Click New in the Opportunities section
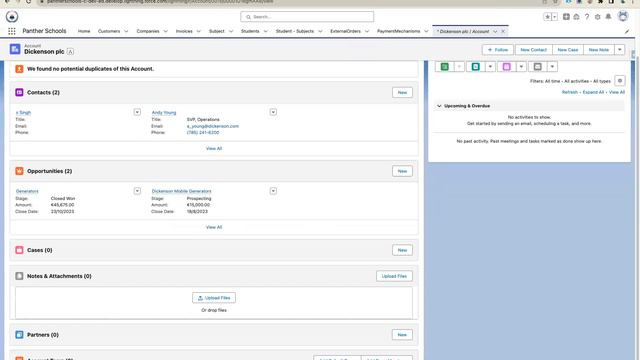The width and height of the screenshot is (640, 360). coord(402,171)
